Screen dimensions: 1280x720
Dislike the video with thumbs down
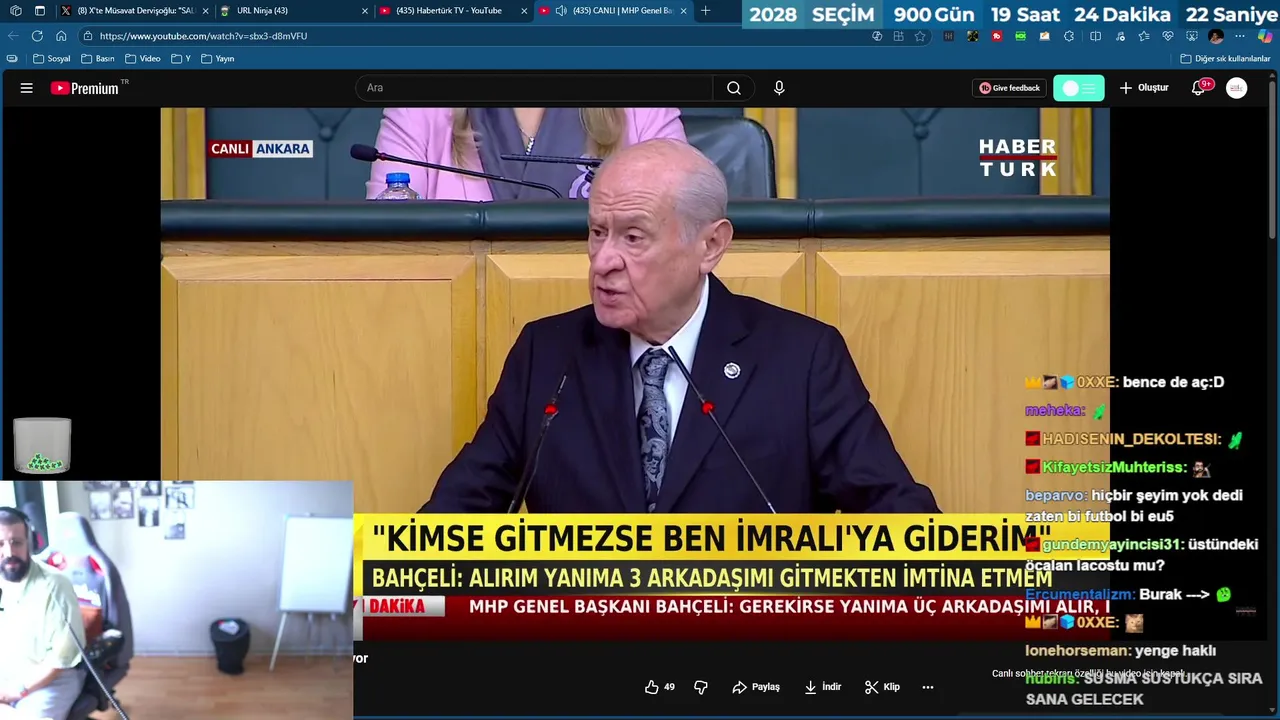click(x=701, y=687)
